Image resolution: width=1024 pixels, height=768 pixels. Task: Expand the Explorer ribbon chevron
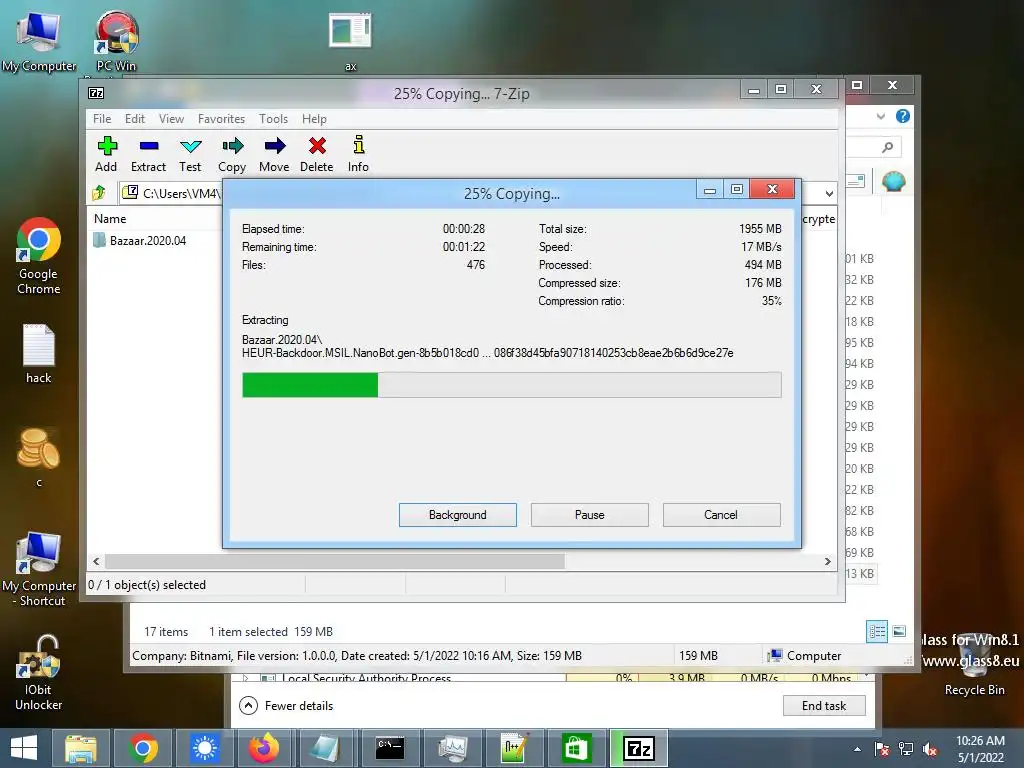tap(880, 116)
